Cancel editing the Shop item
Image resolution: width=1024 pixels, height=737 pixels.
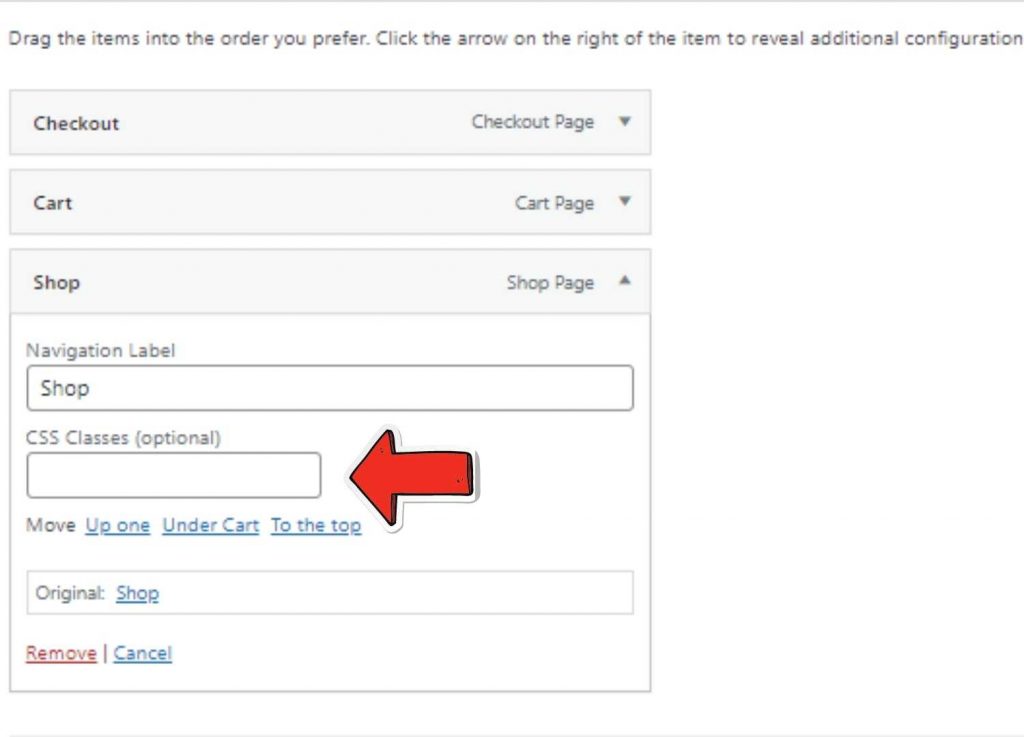point(143,653)
